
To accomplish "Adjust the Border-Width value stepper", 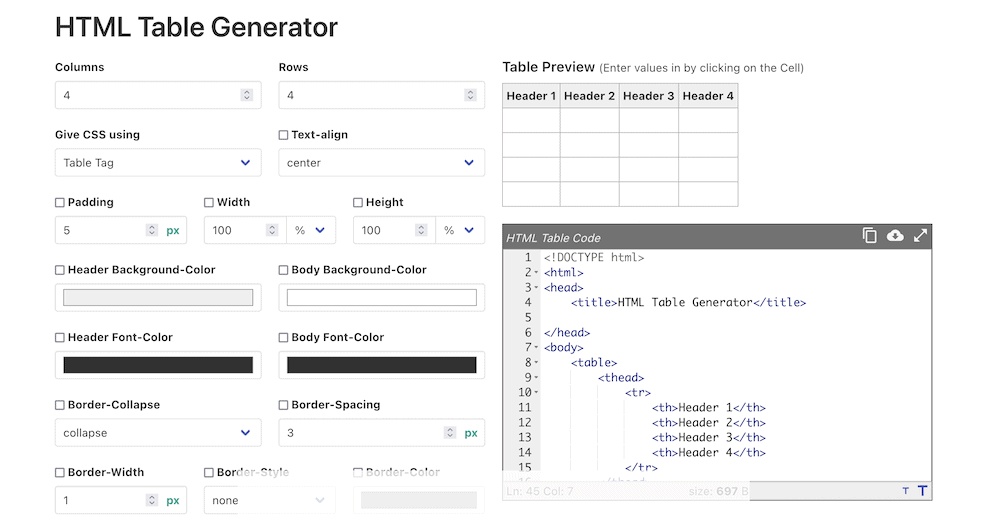I will click(152, 500).
